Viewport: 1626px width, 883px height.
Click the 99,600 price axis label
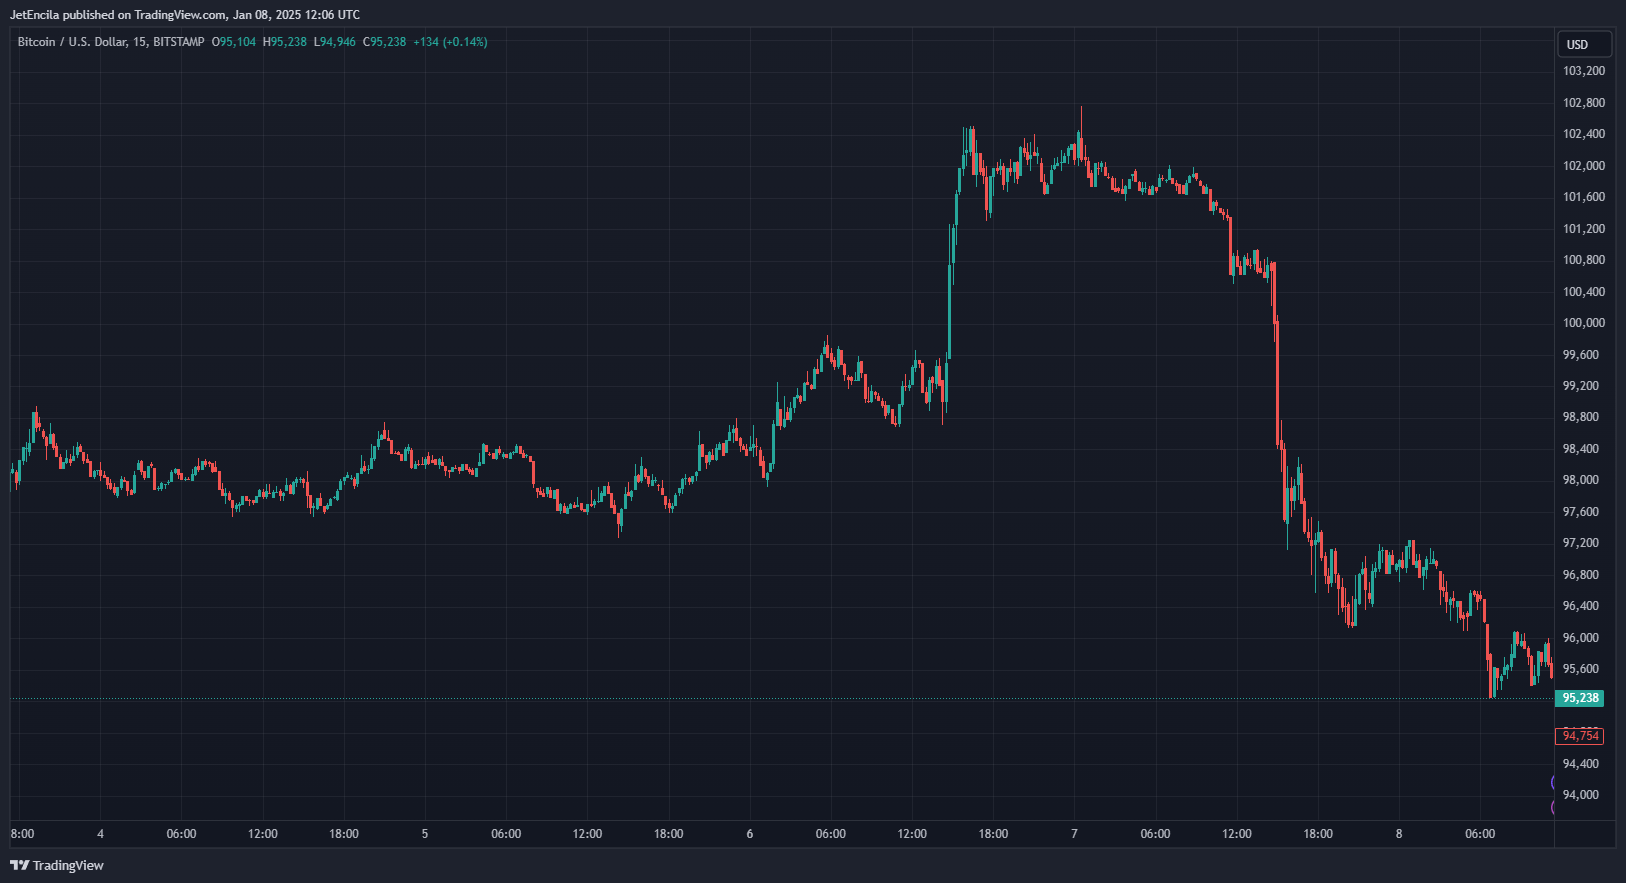click(1580, 355)
